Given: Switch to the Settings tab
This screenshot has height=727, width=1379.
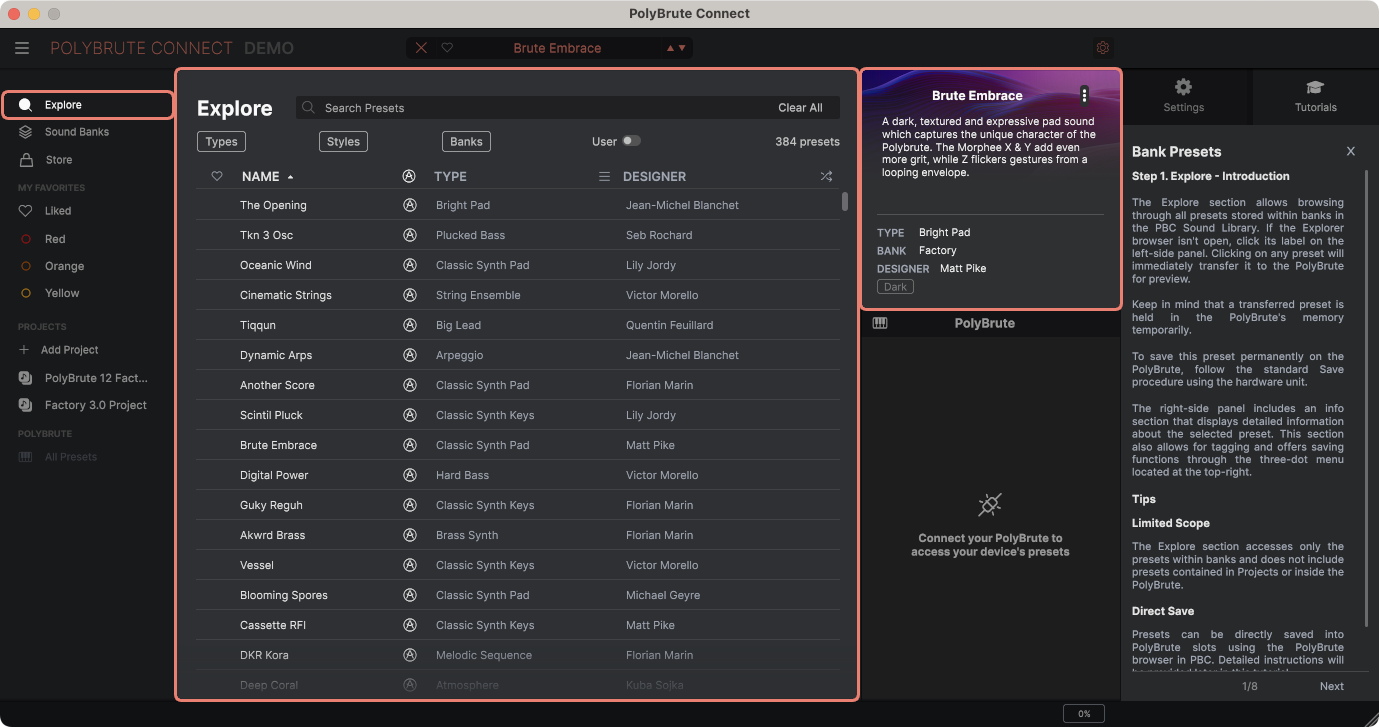Looking at the screenshot, I should 1183,96.
